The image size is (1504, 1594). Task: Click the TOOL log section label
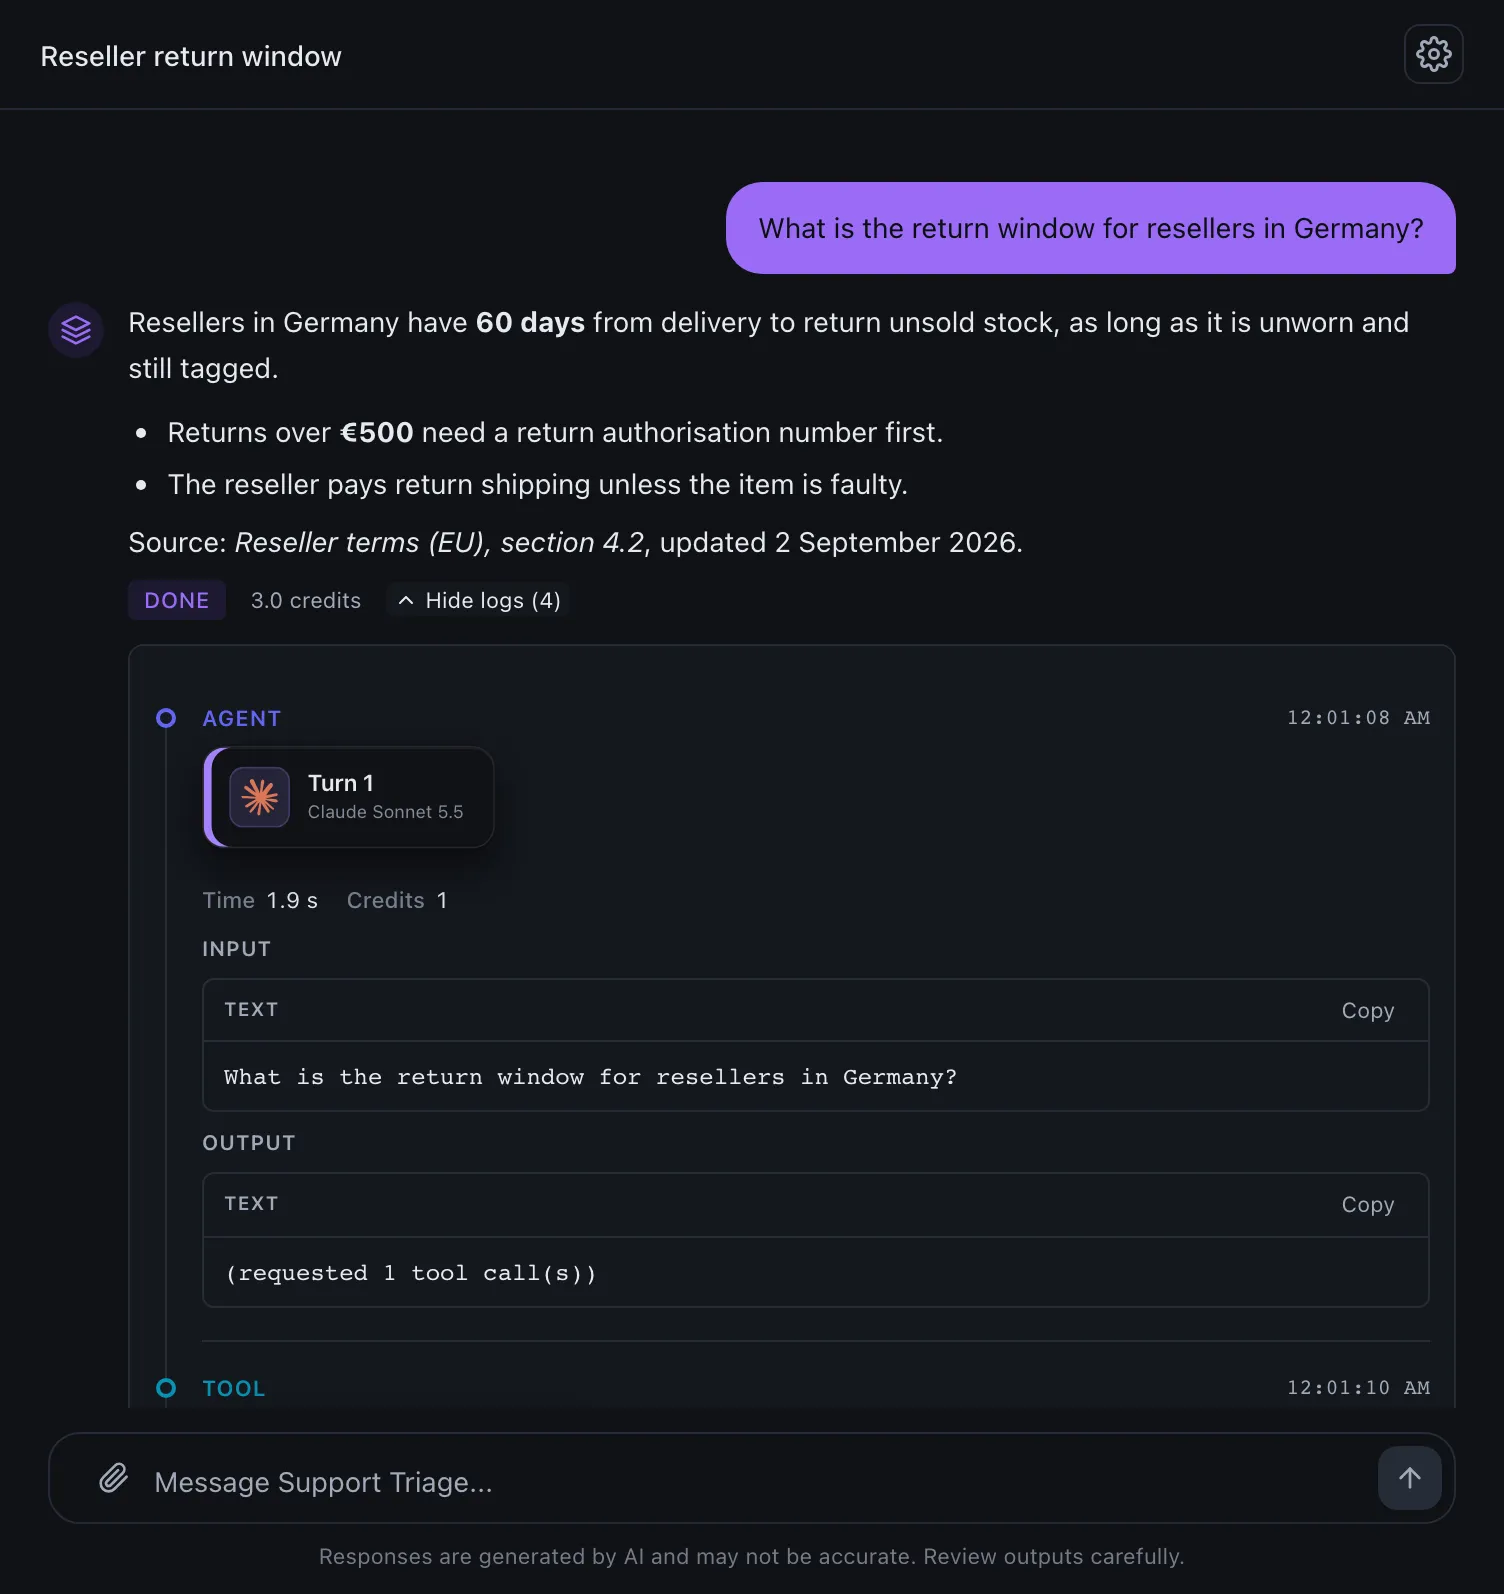(234, 1388)
